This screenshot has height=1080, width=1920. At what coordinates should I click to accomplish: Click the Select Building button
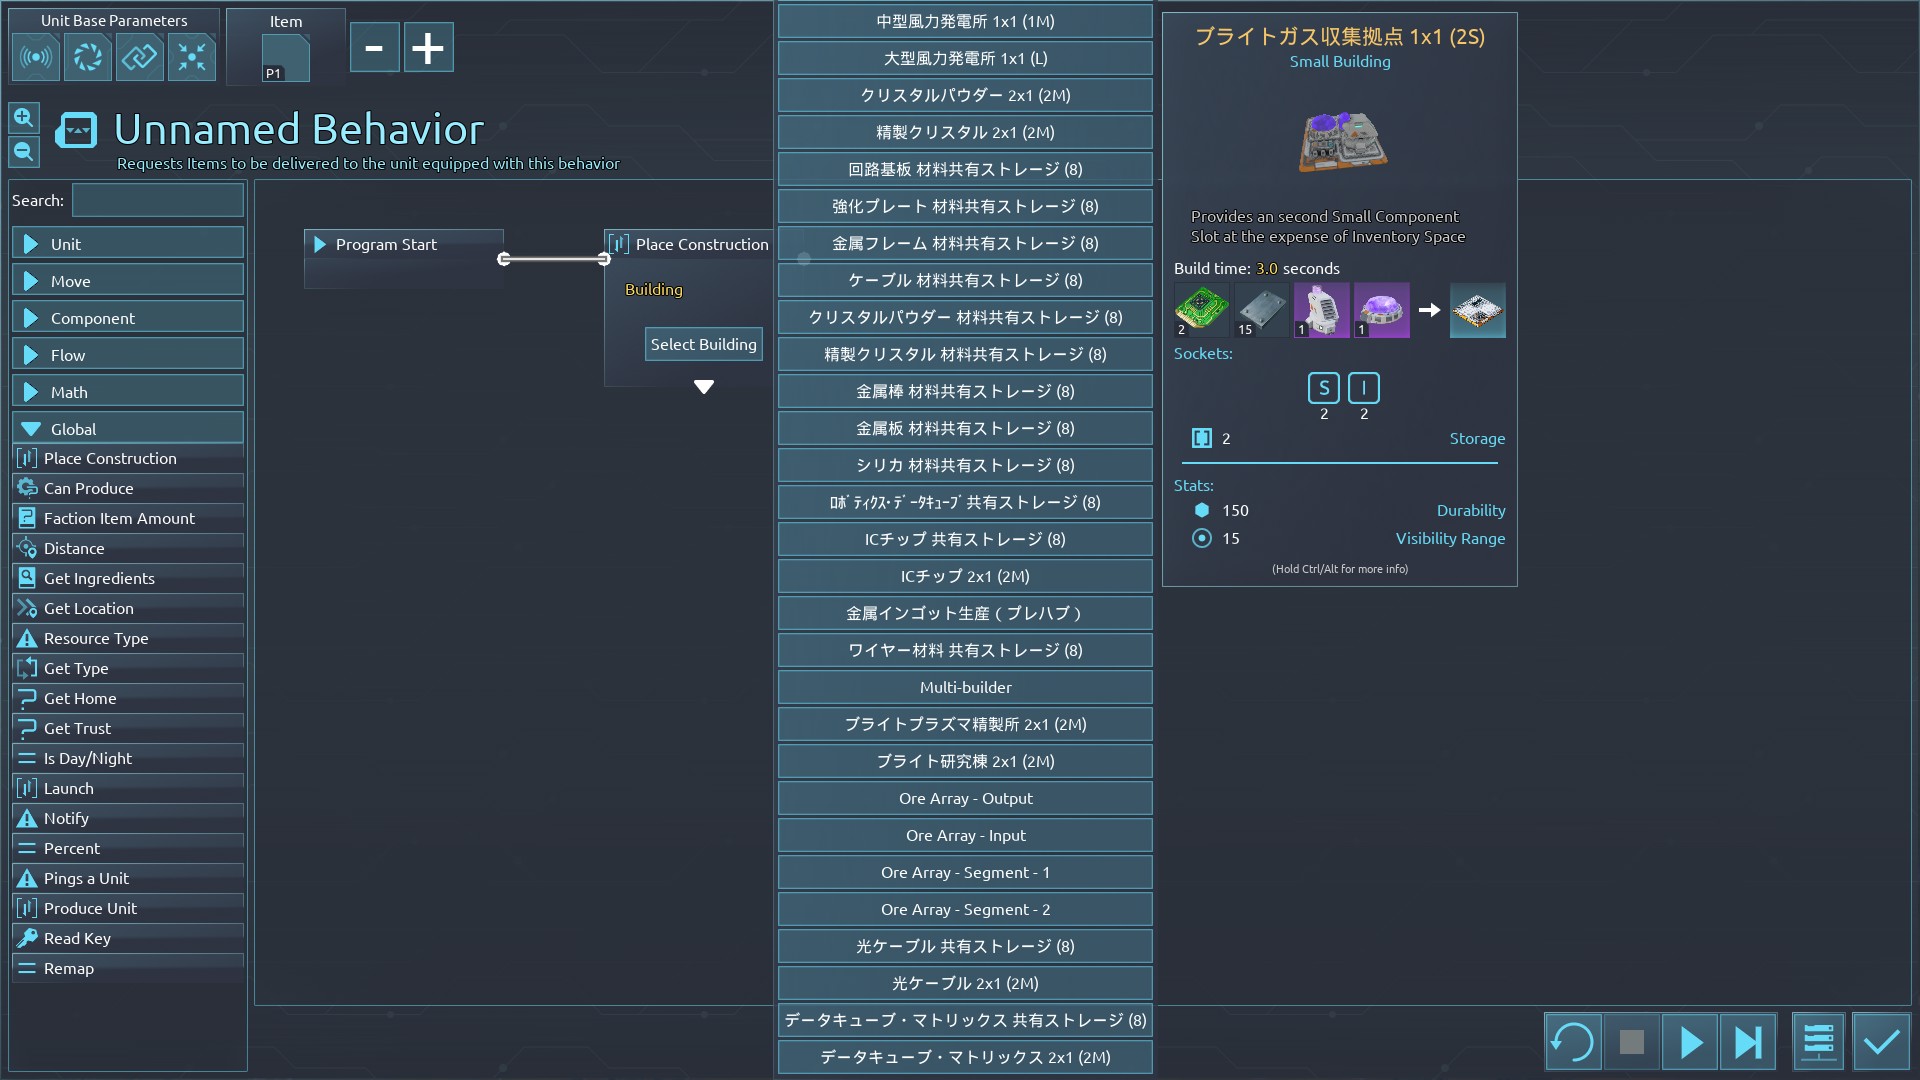pyautogui.click(x=703, y=344)
